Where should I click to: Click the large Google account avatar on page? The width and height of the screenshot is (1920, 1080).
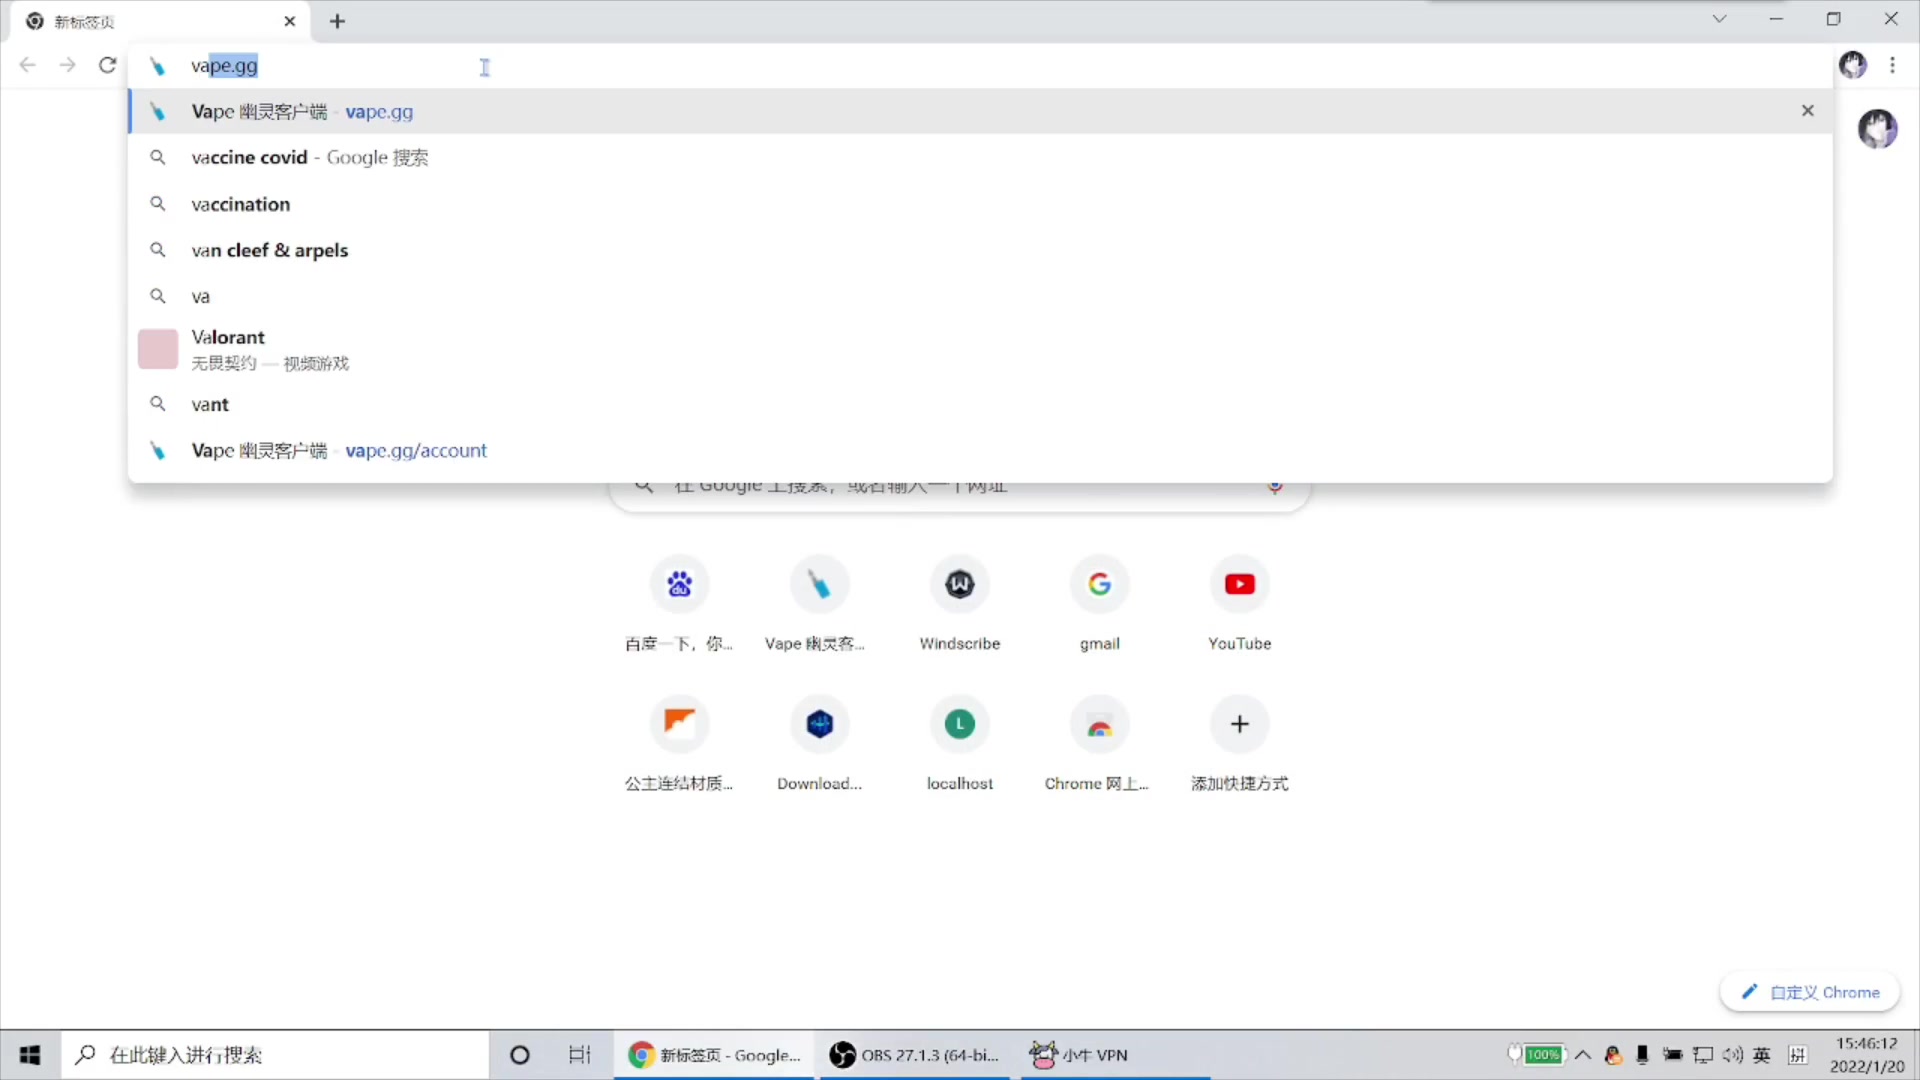[x=1878, y=129]
